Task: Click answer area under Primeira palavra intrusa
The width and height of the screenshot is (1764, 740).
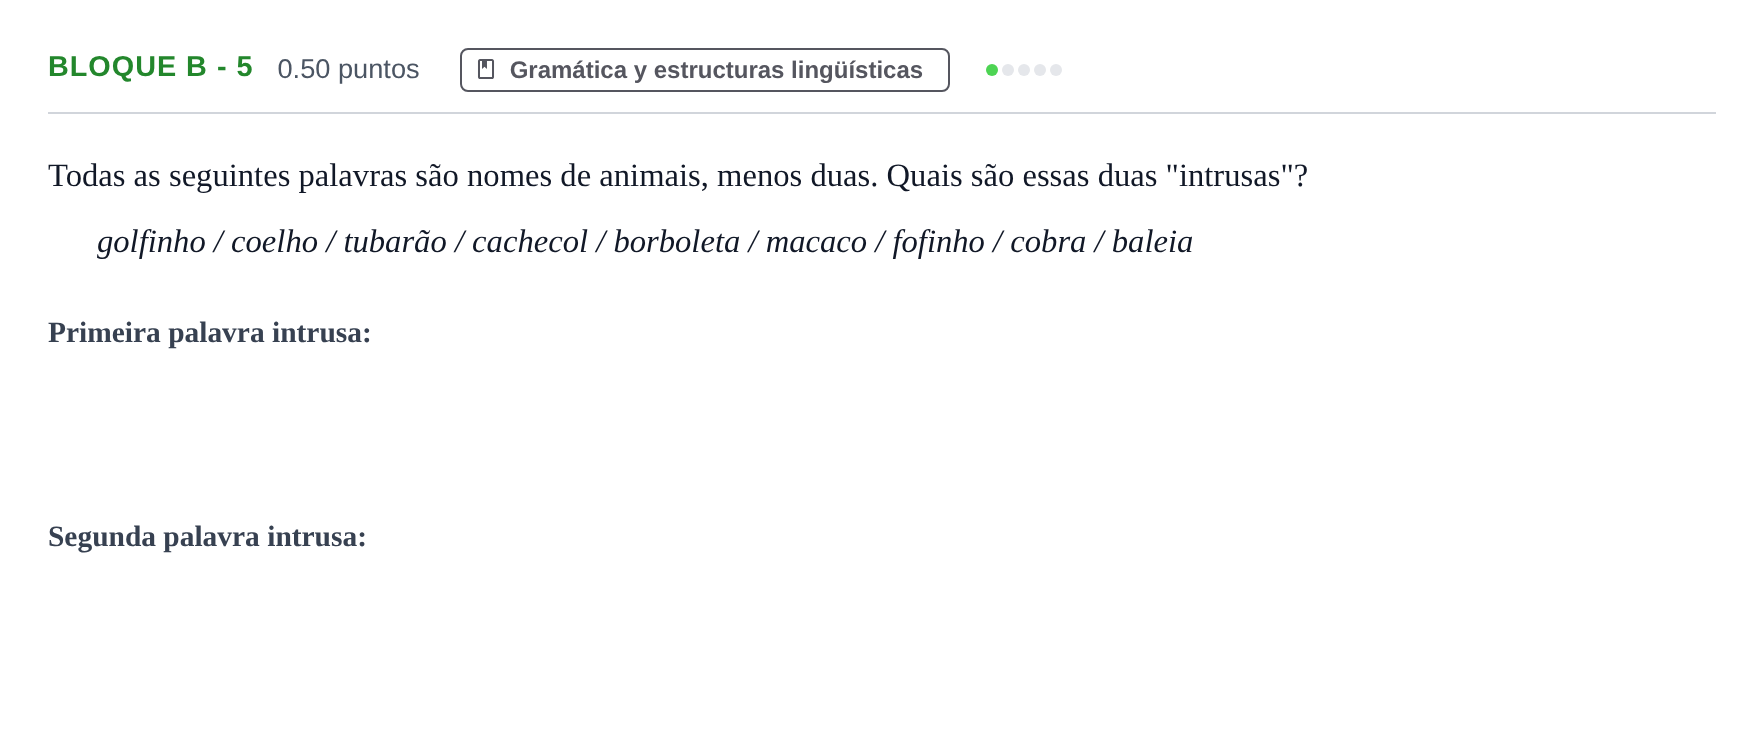Action: 882,425
